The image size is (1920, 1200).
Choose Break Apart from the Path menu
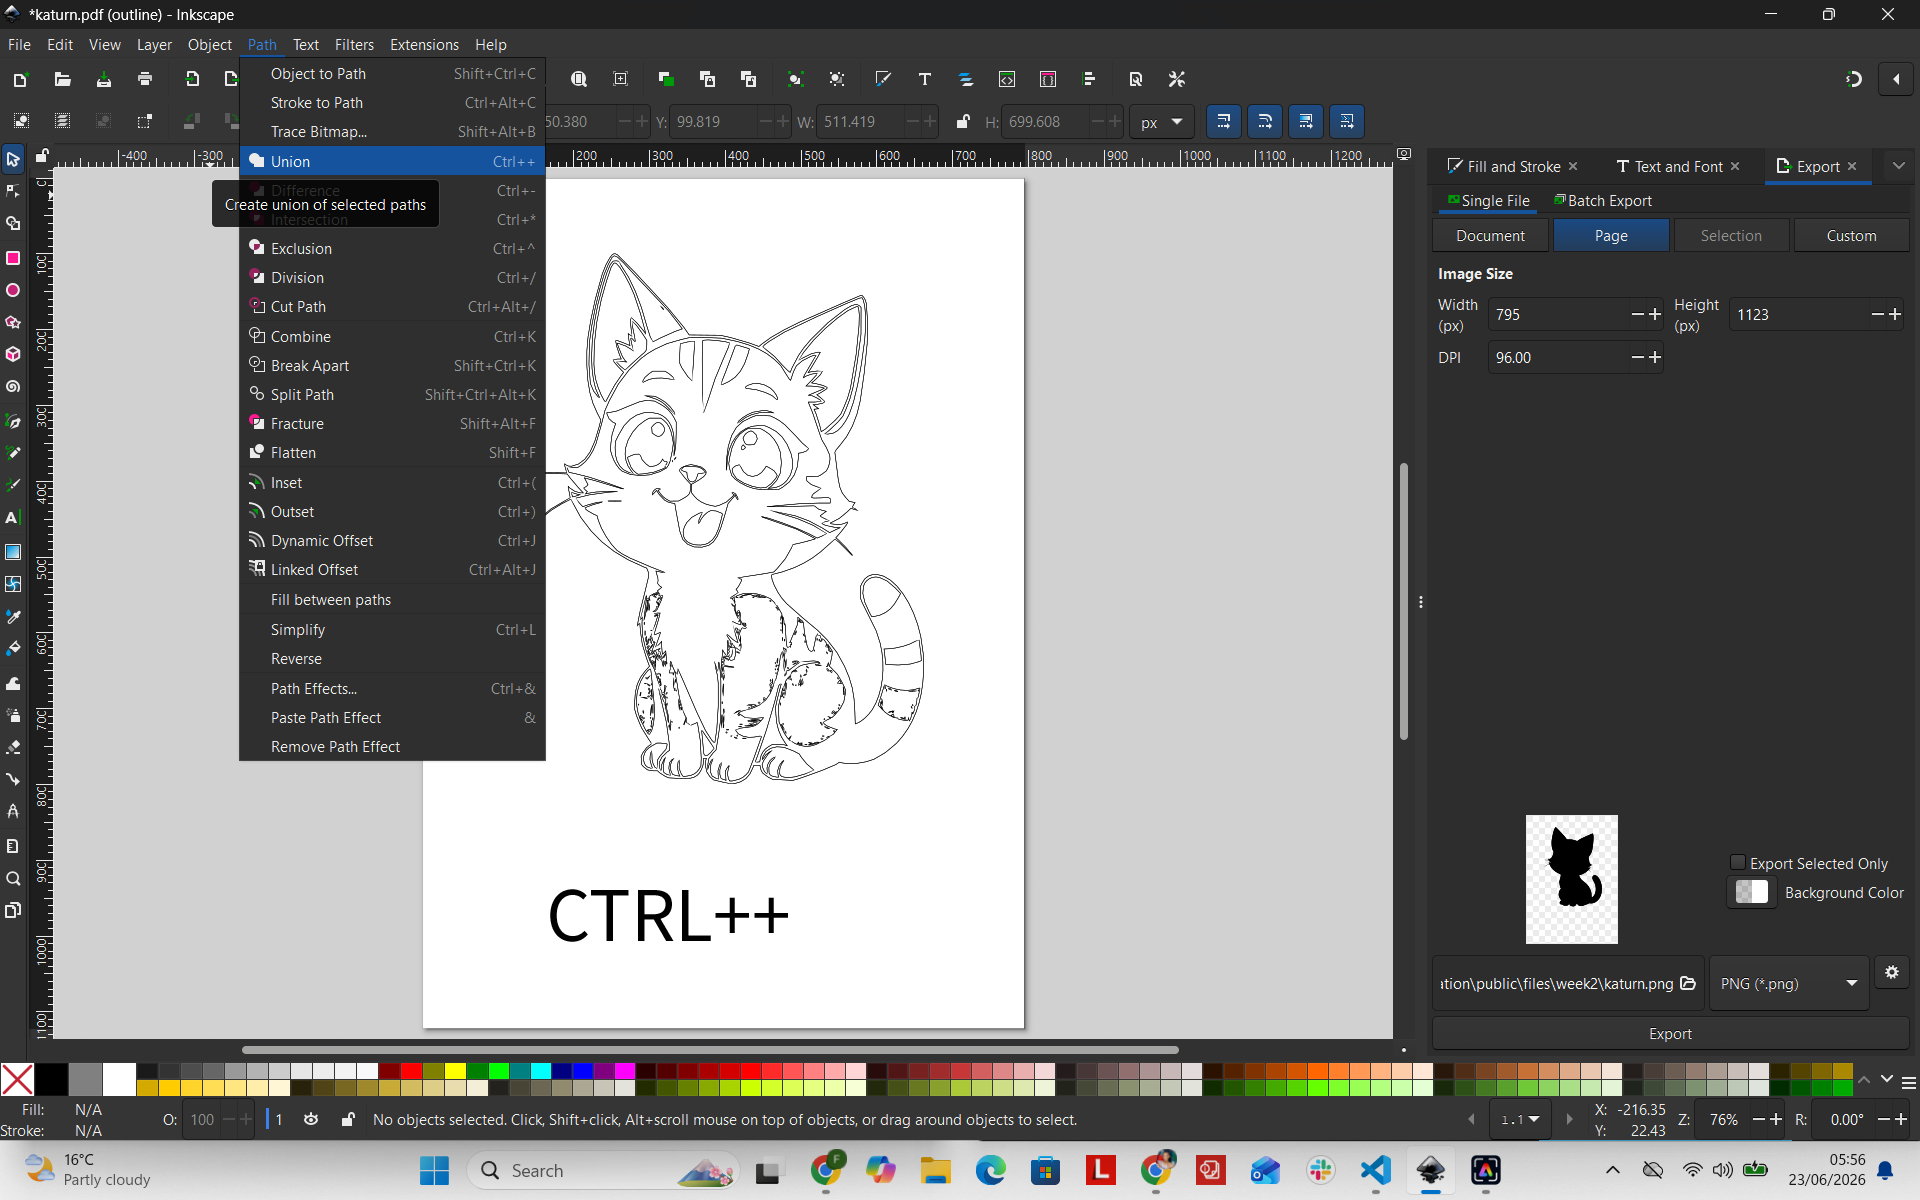pyautogui.click(x=392, y=365)
